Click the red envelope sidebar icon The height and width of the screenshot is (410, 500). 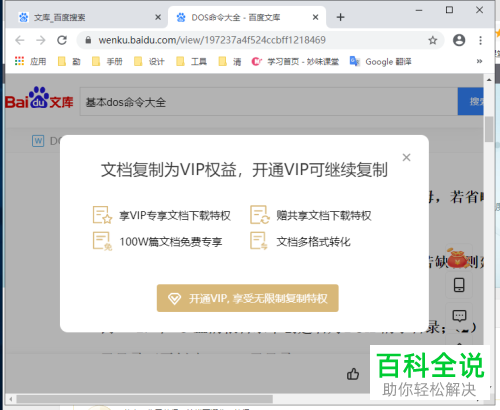(x=458, y=258)
